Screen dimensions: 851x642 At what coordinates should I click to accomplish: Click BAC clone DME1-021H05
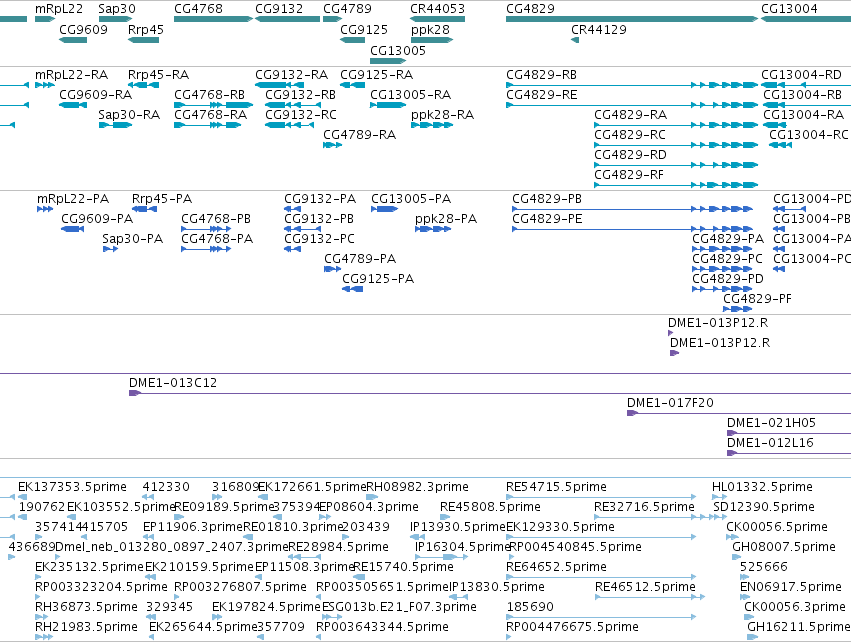[771, 423]
